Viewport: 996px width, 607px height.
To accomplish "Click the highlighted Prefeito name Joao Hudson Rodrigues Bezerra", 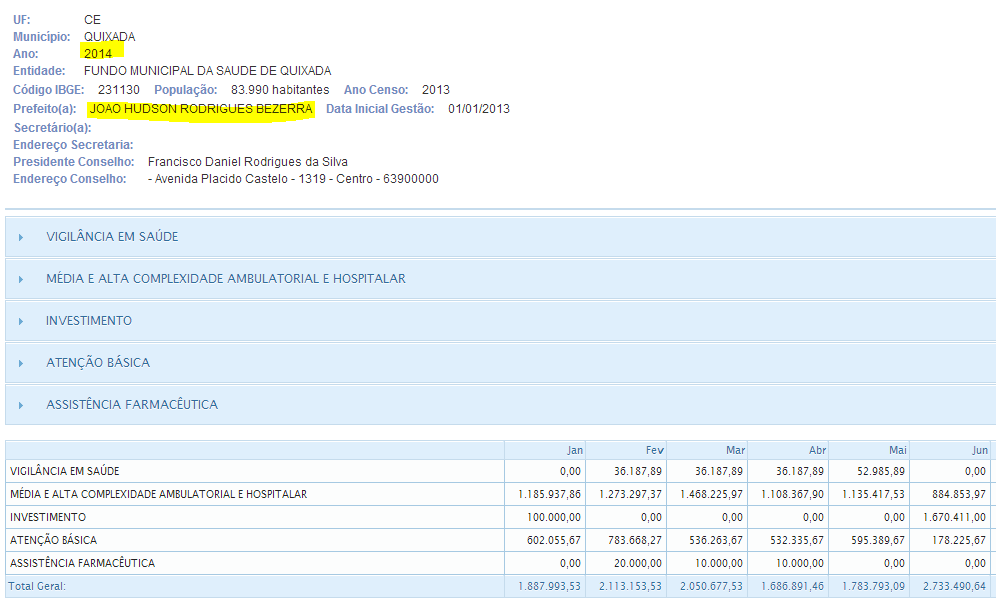I will pos(202,109).
